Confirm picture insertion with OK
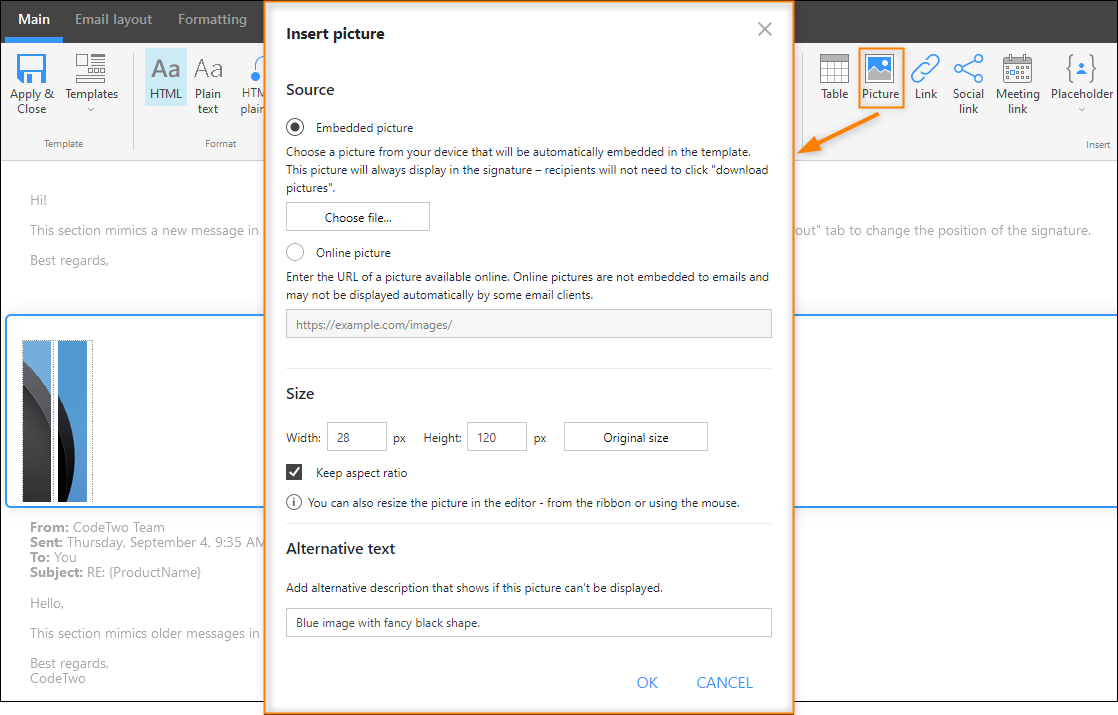Image resolution: width=1118 pixels, height=715 pixels. [x=646, y=682]
